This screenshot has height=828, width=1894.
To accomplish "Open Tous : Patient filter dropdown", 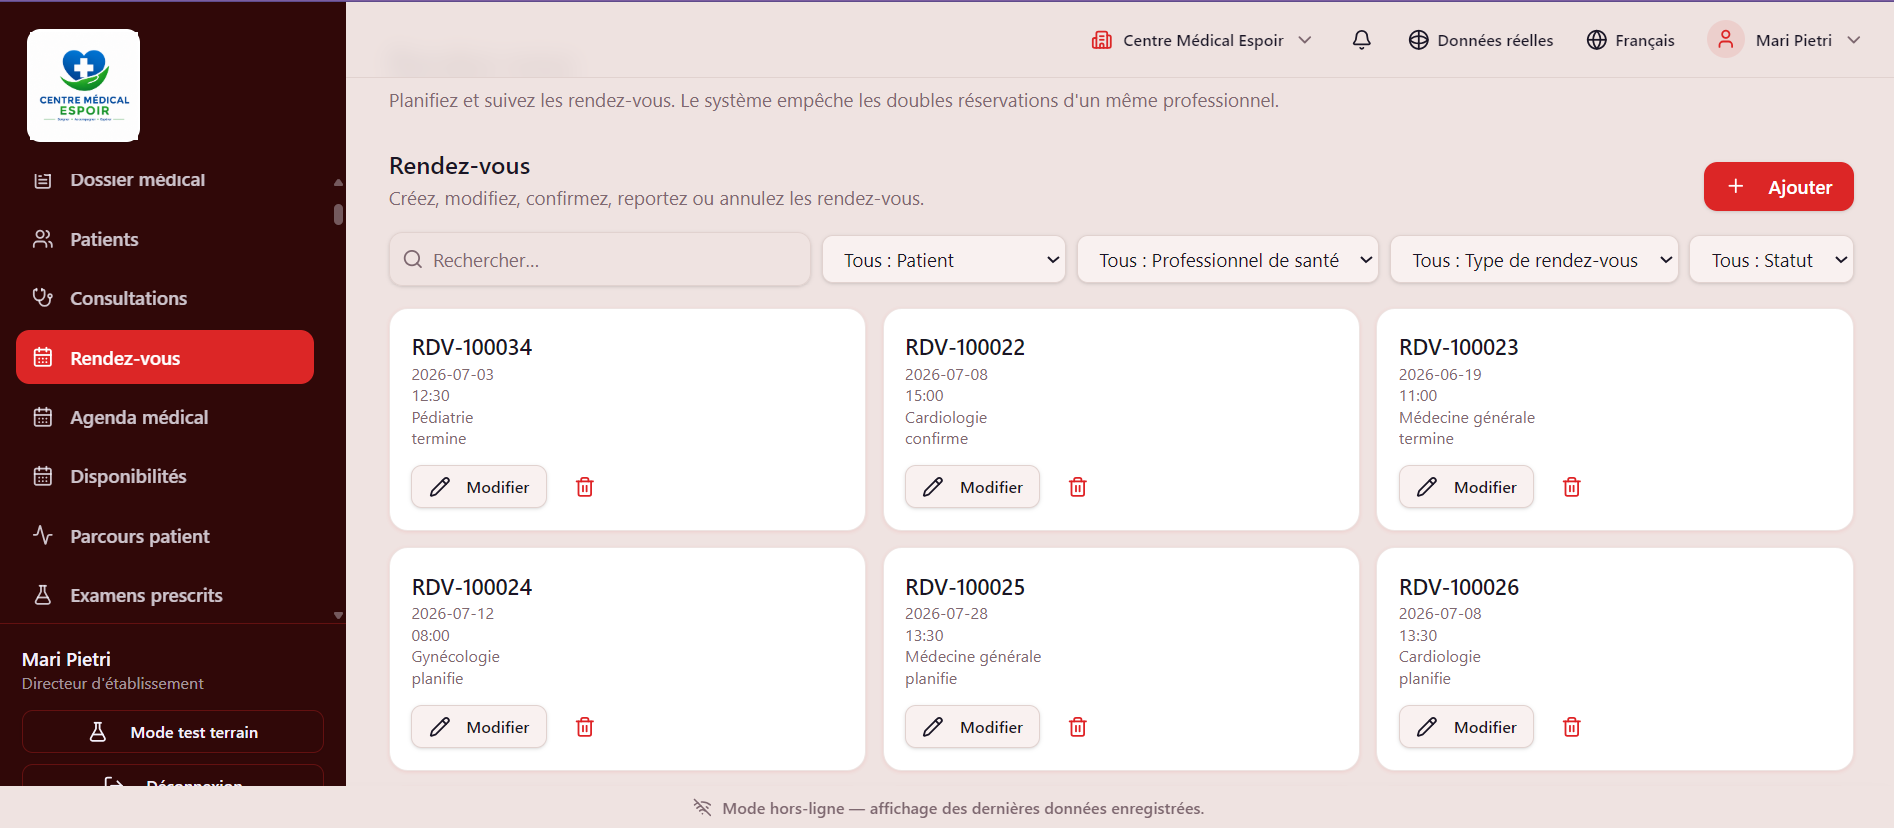I will coord(944,260).
